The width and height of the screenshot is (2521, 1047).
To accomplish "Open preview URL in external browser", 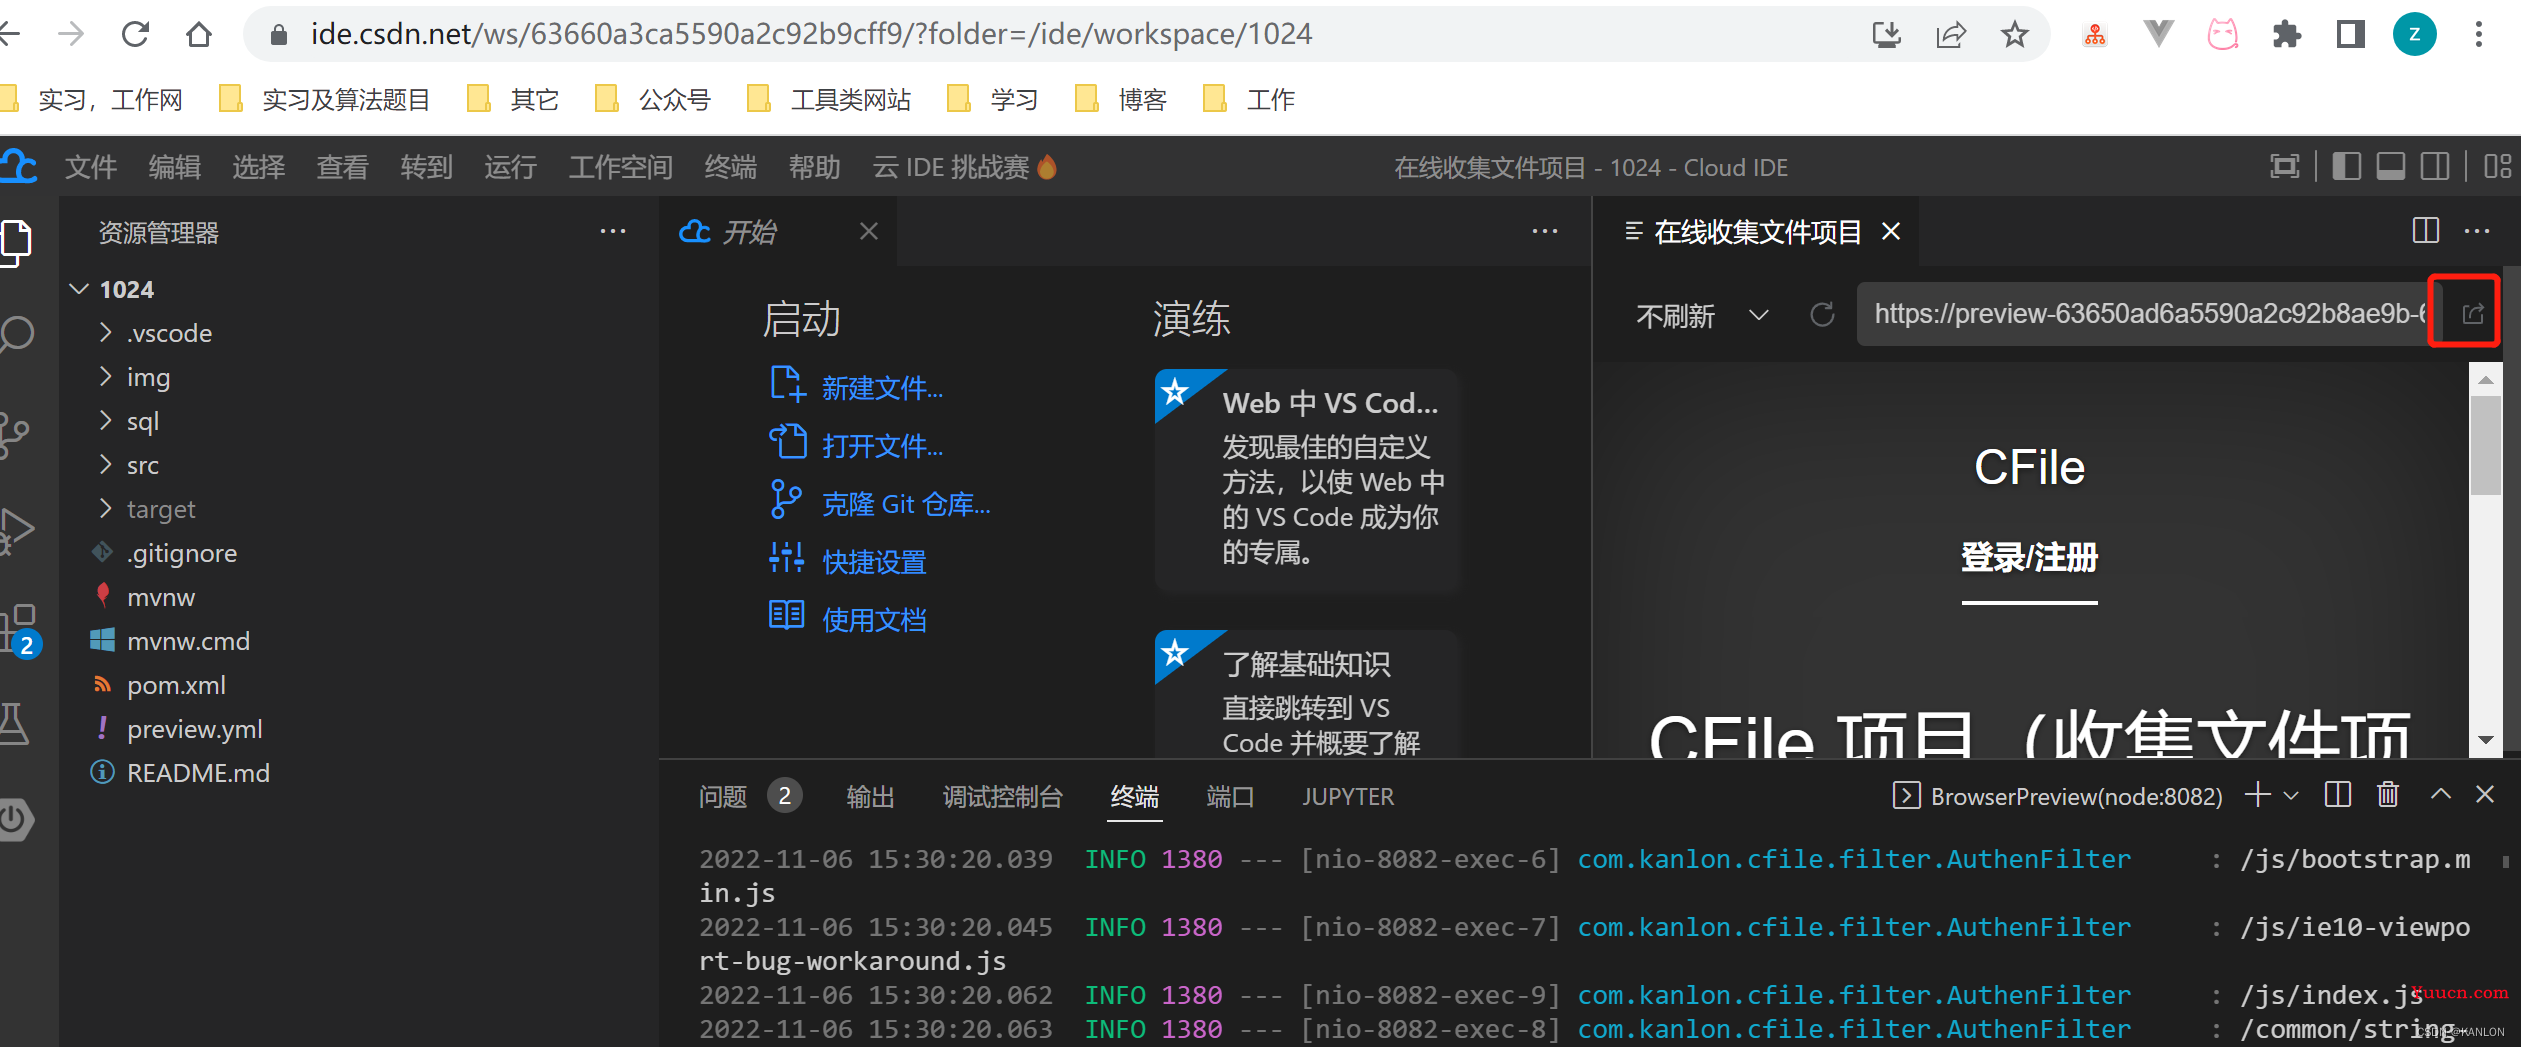I will tap(2472, 314).
